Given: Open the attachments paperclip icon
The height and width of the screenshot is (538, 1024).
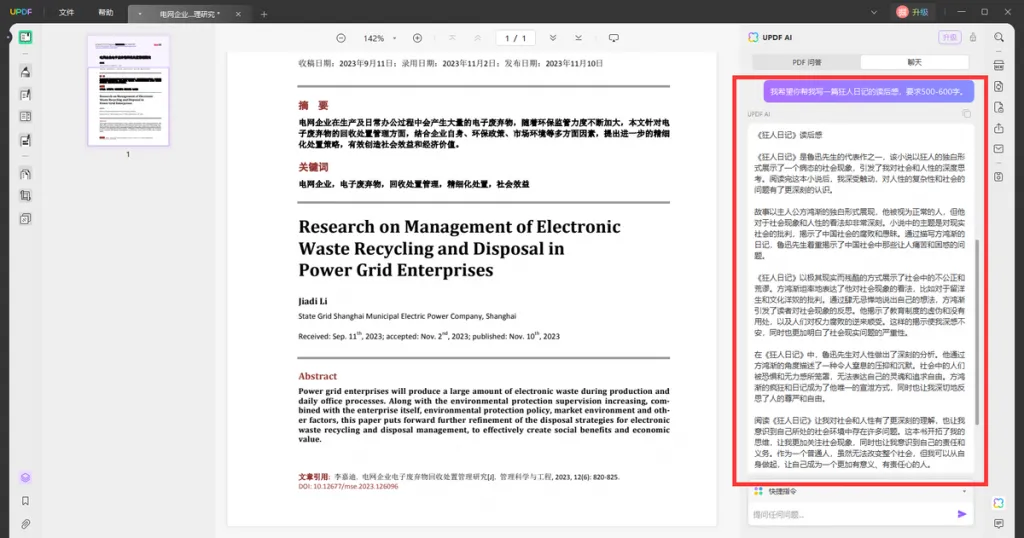Looking at the screenshot, I should point(25,523).
